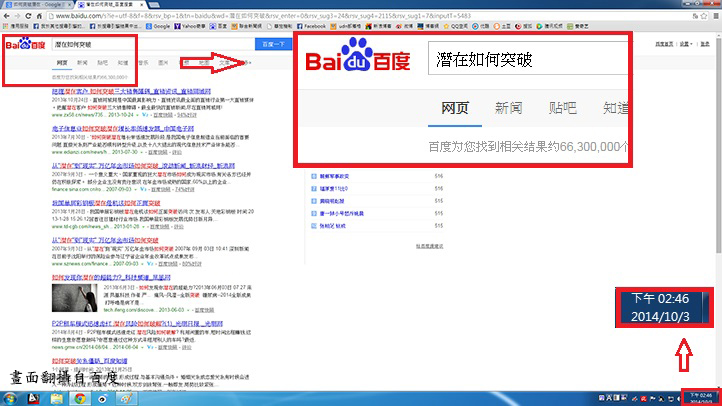Click the chalkboard thumbnail image in results
The height and width of the screenshot is (406, 722).
[75, 298]
